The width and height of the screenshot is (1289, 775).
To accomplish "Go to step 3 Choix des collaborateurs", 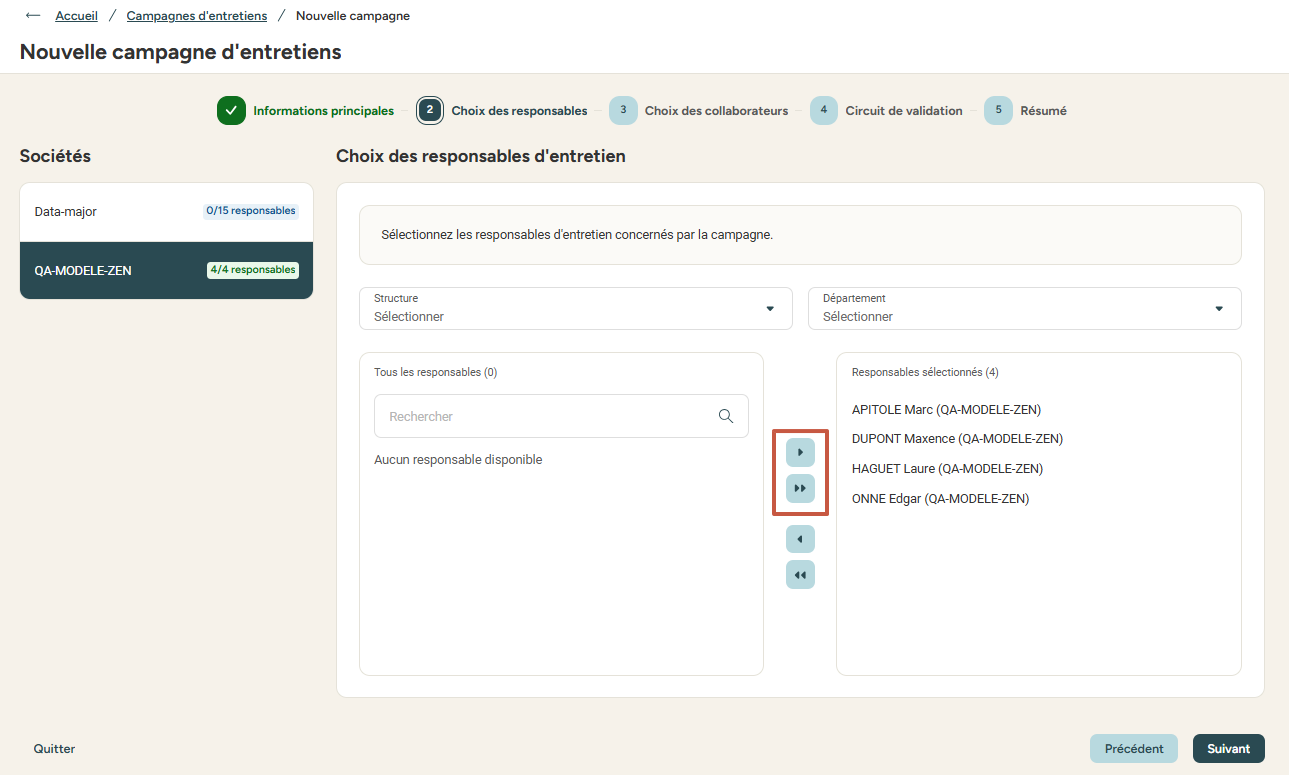I will coord(699,111).
